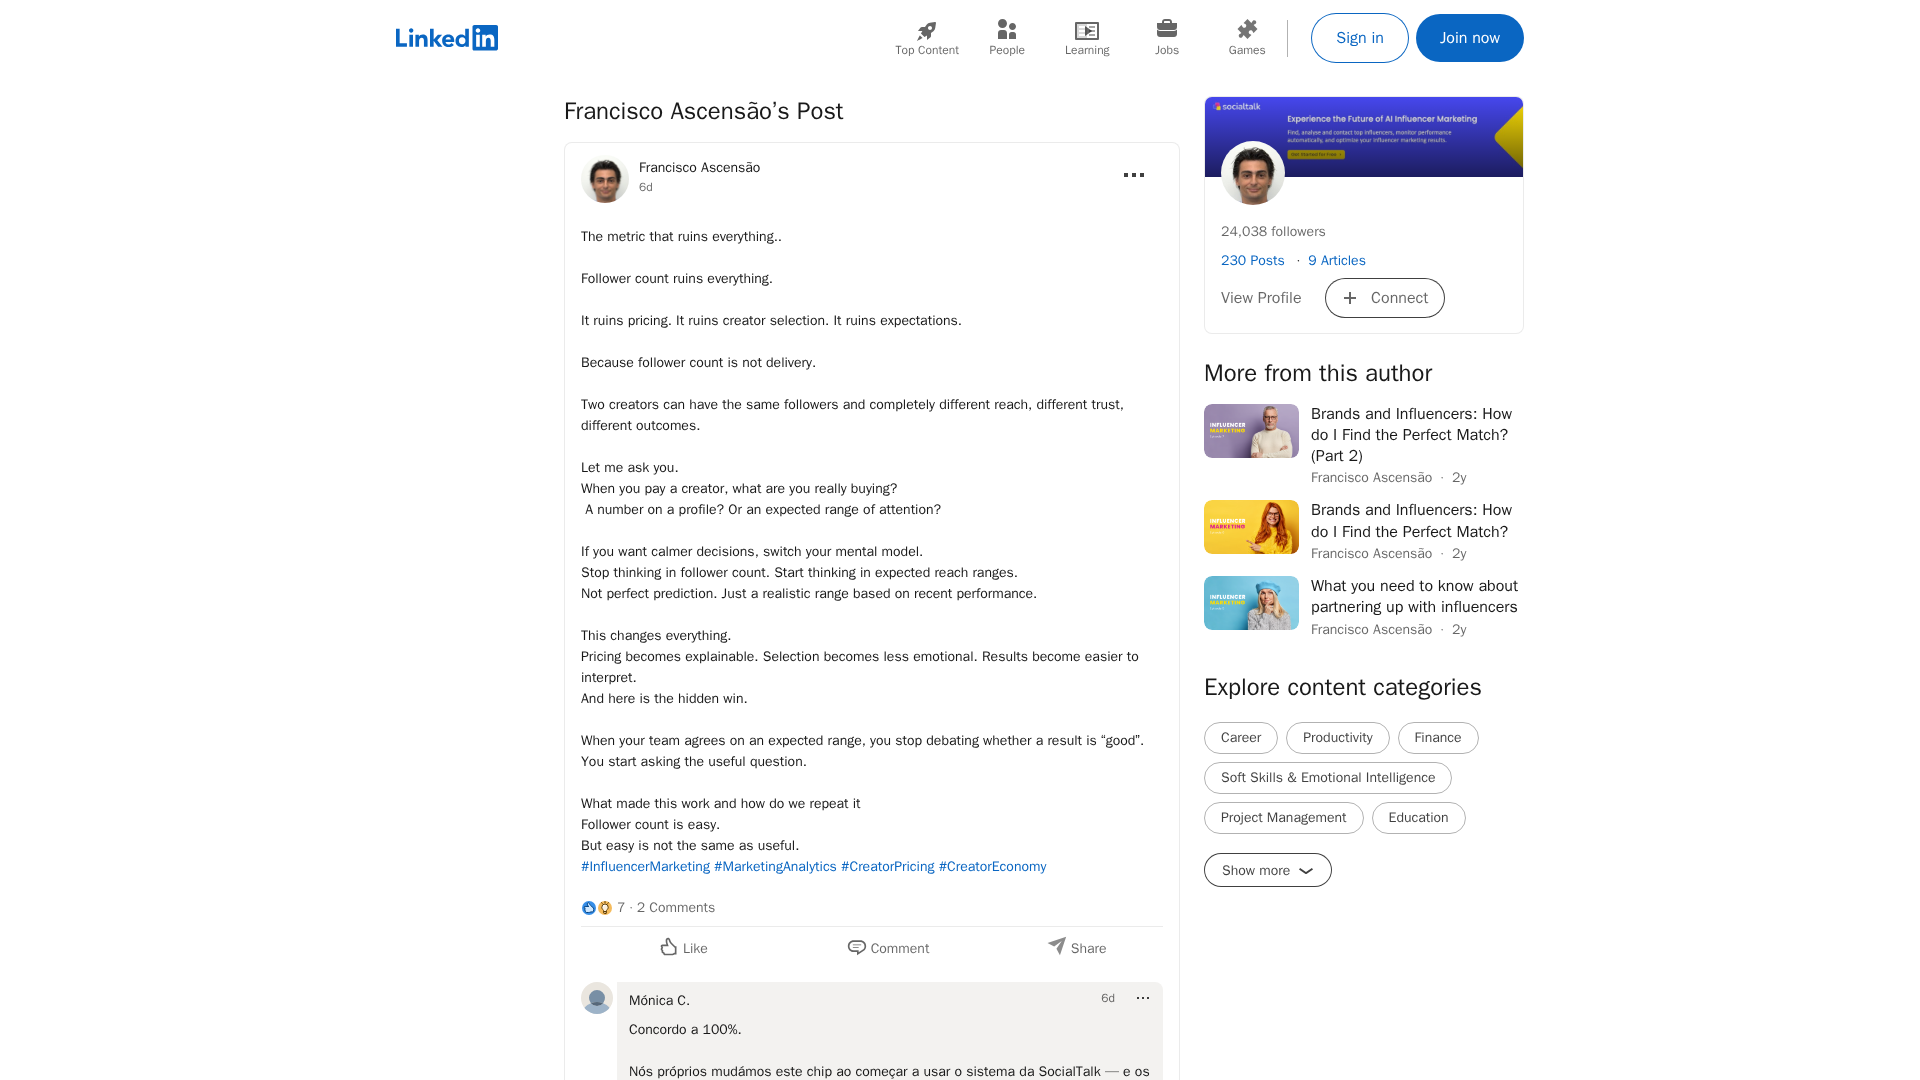Select the Finance category chip
The height and width of the screenshot is (1080, 1920).
point(1437,738)
